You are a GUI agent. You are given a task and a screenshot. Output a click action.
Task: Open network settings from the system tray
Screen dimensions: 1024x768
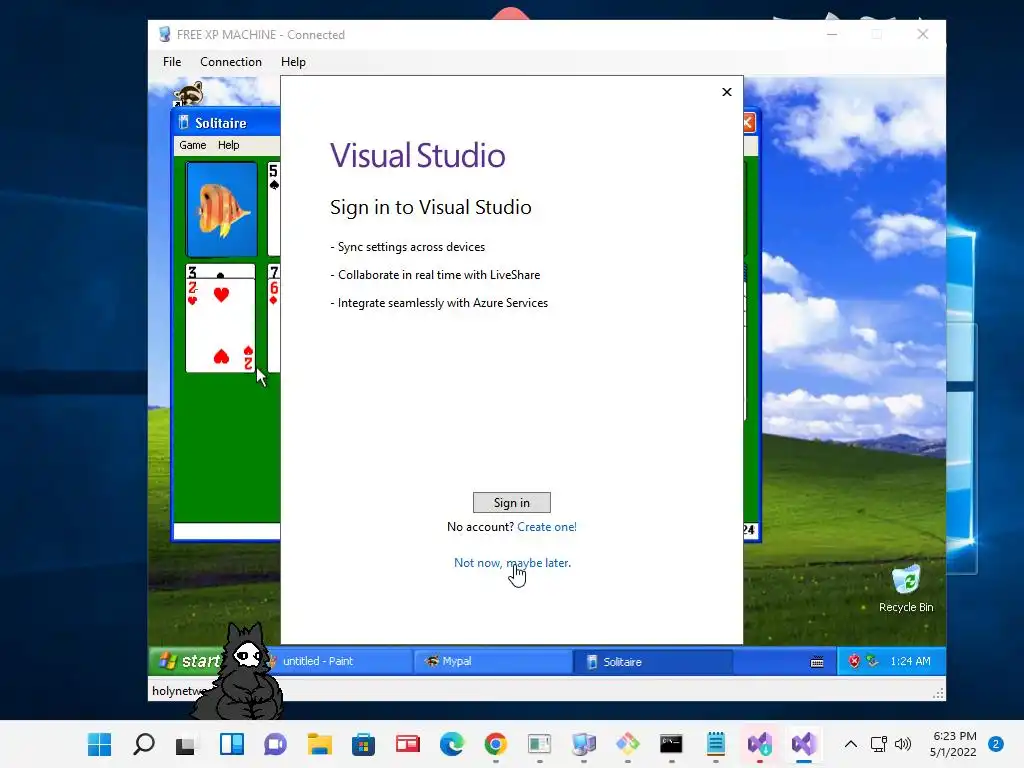coord(879,744)
